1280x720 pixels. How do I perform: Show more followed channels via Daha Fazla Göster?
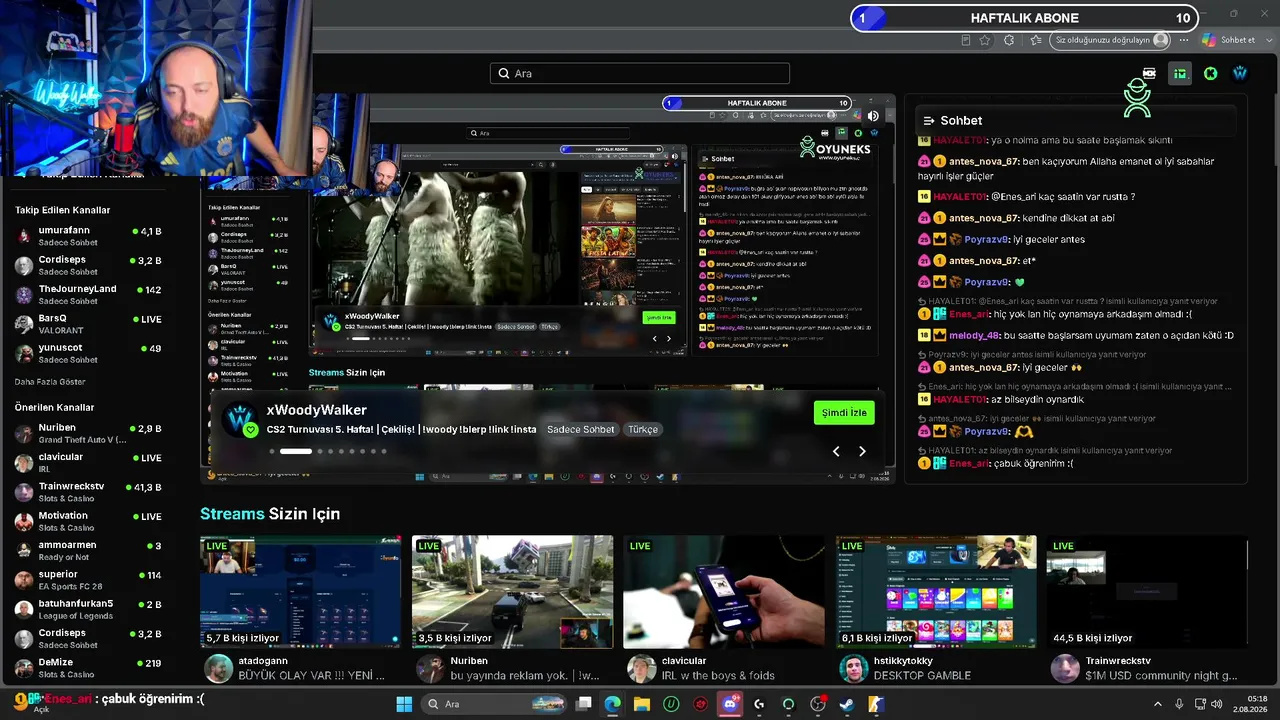[x=50, y=382]
